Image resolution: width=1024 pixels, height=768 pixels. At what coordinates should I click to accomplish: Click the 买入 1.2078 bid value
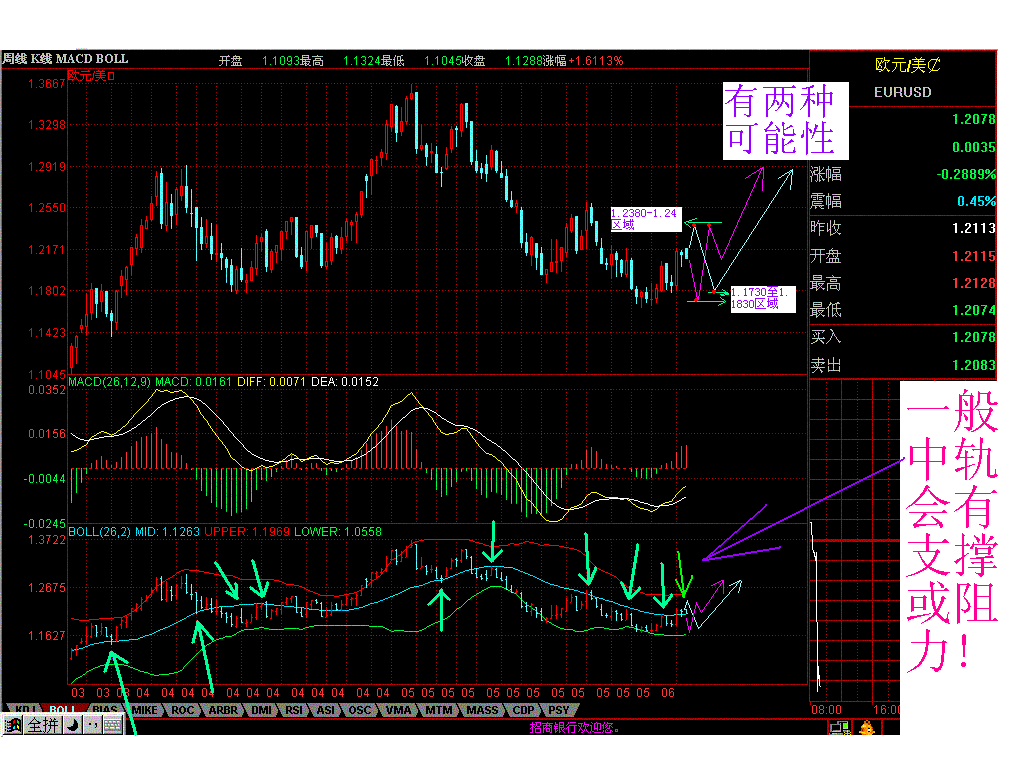[x=973, y=337]
